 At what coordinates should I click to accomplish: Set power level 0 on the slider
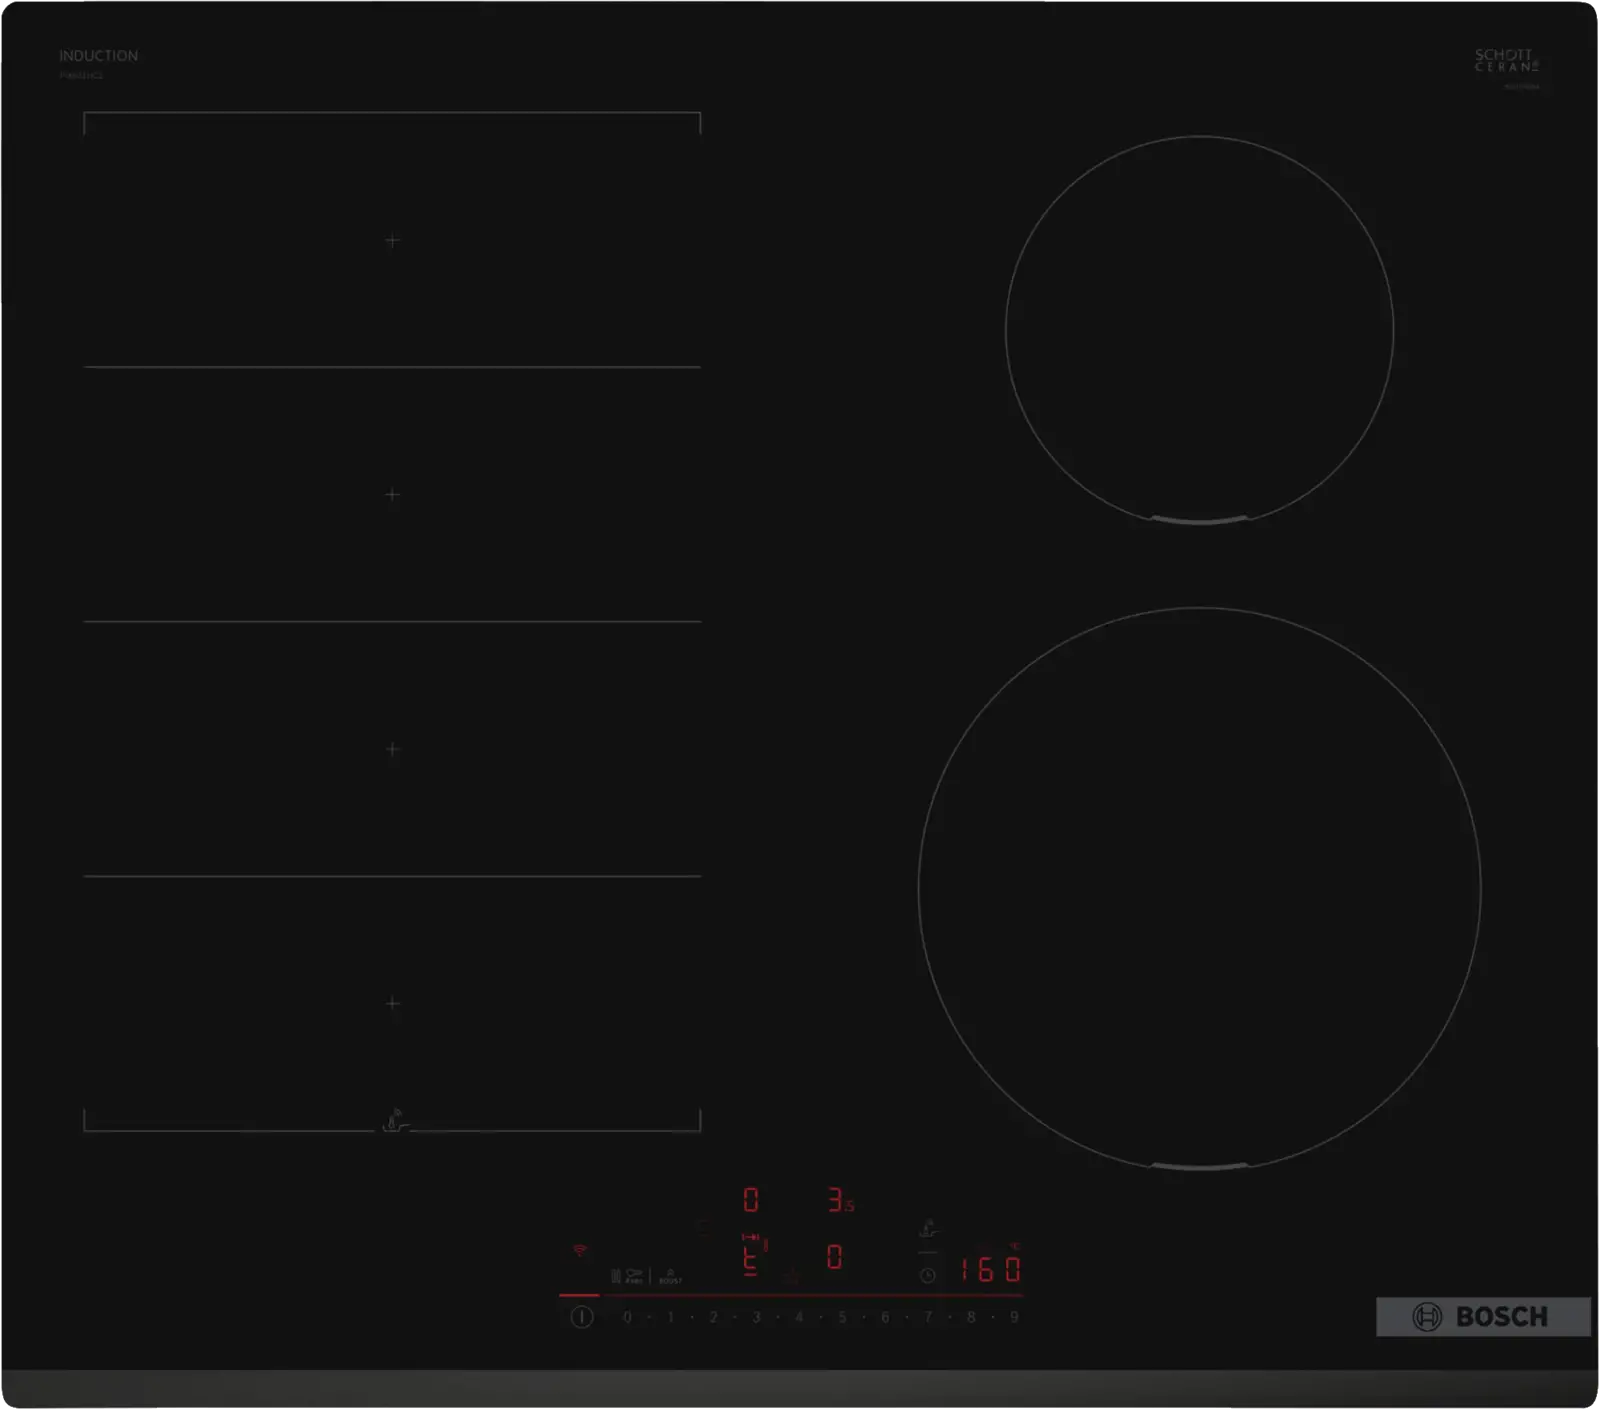pyautogui.click(x=627, y=1317)
